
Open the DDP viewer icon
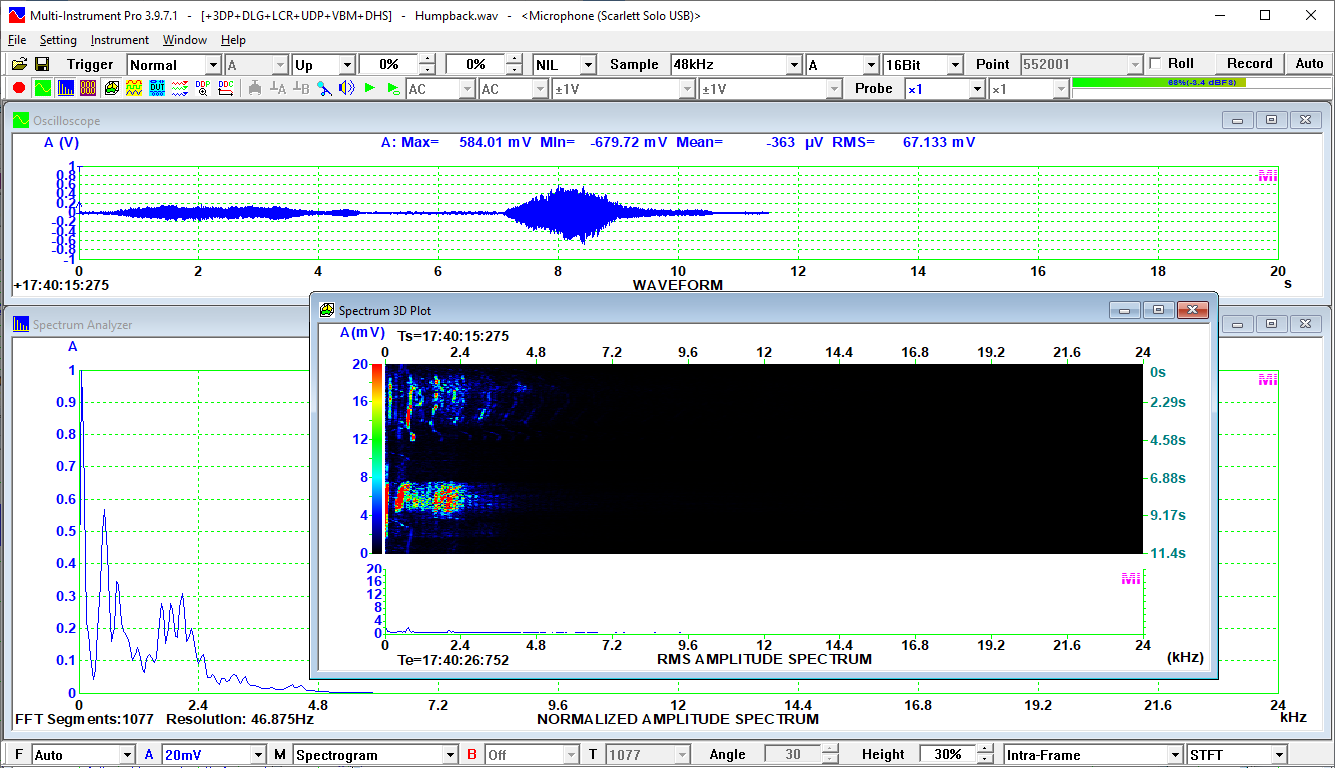tap(202, 88)
